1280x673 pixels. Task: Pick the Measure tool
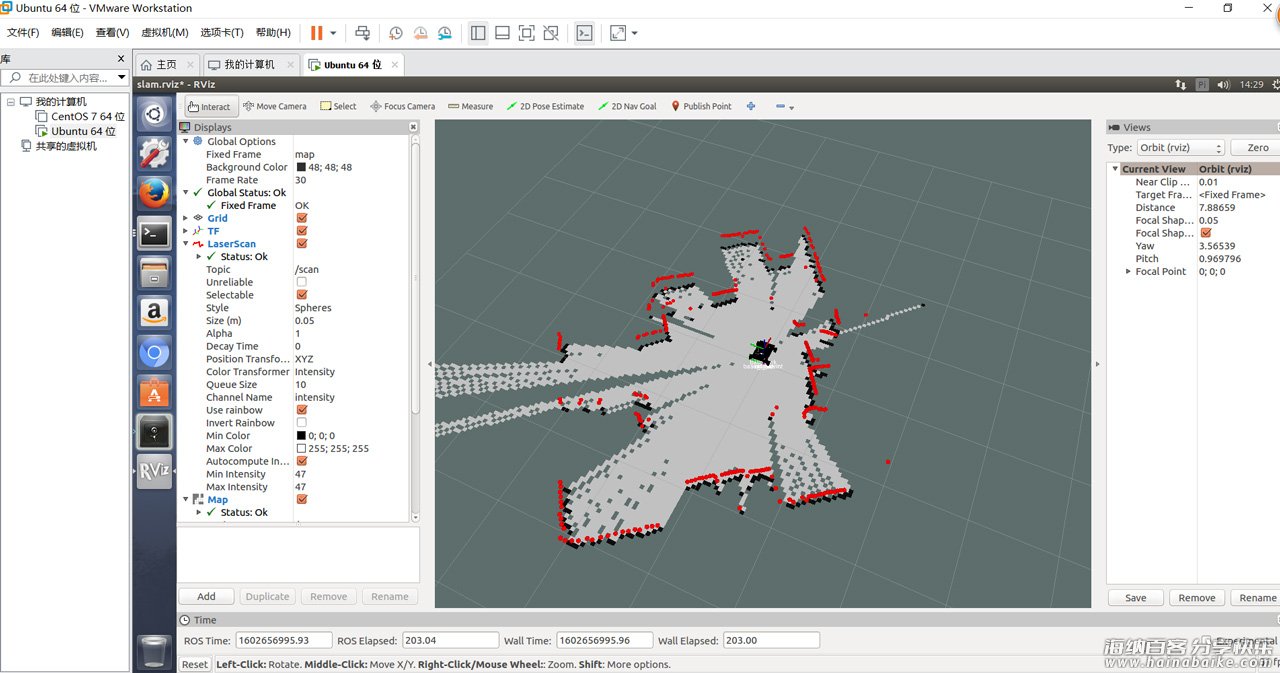click(470, 106)
